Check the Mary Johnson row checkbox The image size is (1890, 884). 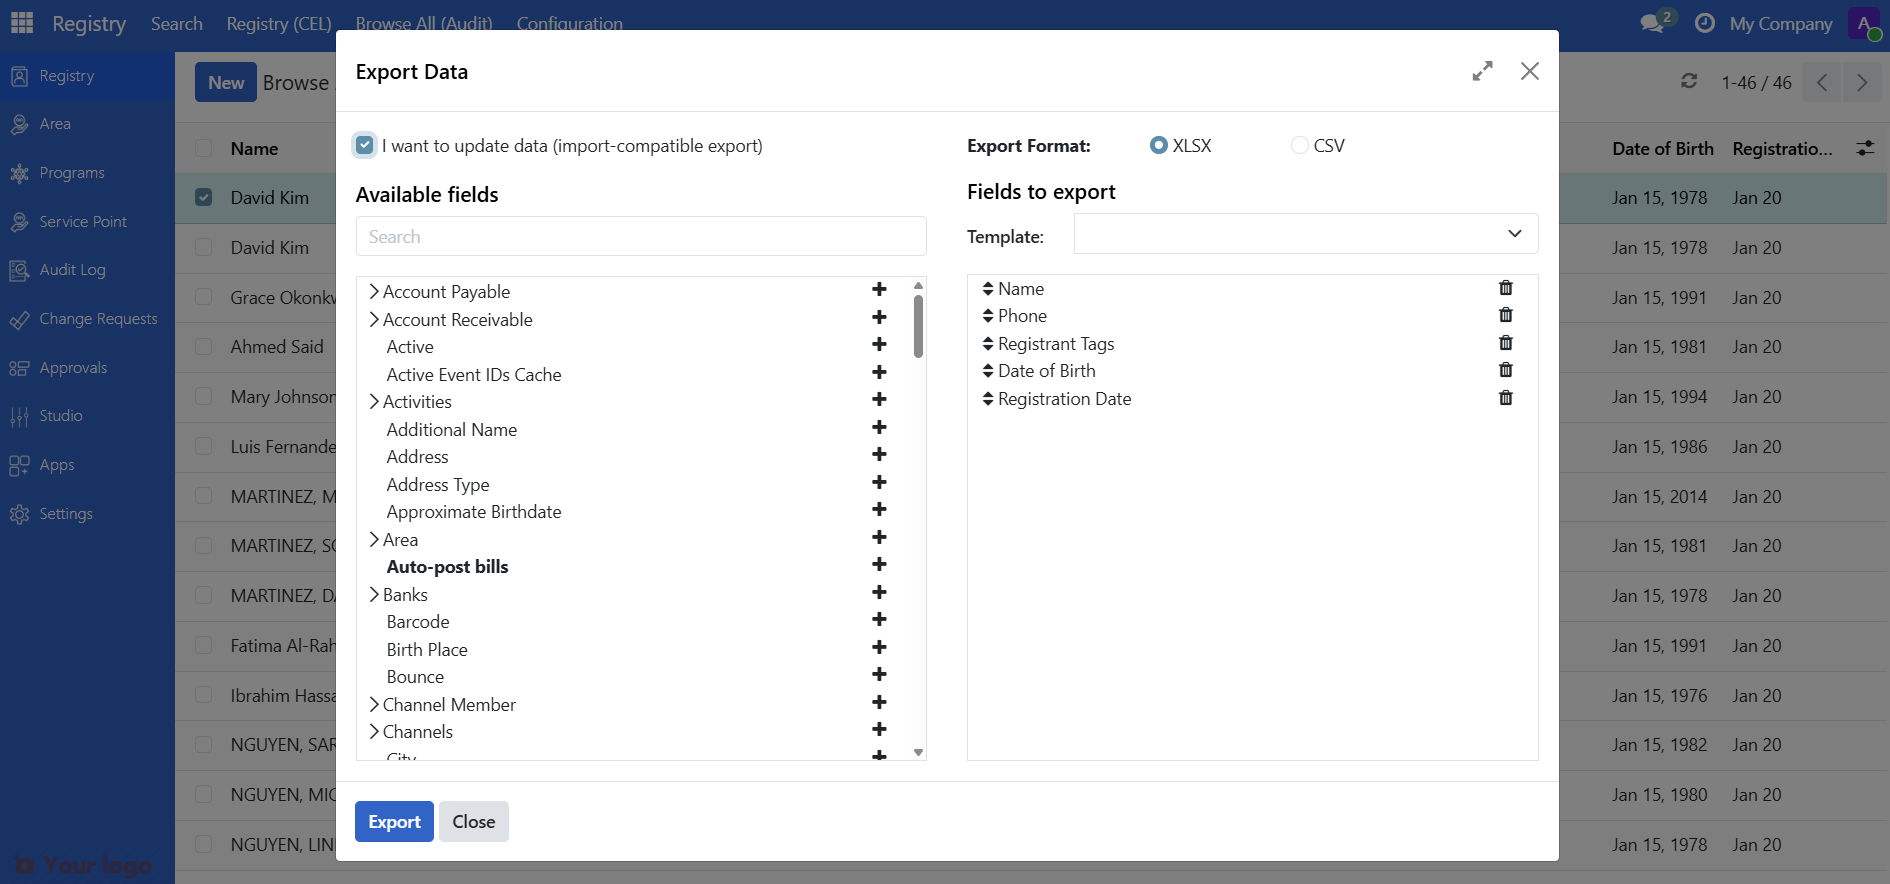(x=204, y=396)
